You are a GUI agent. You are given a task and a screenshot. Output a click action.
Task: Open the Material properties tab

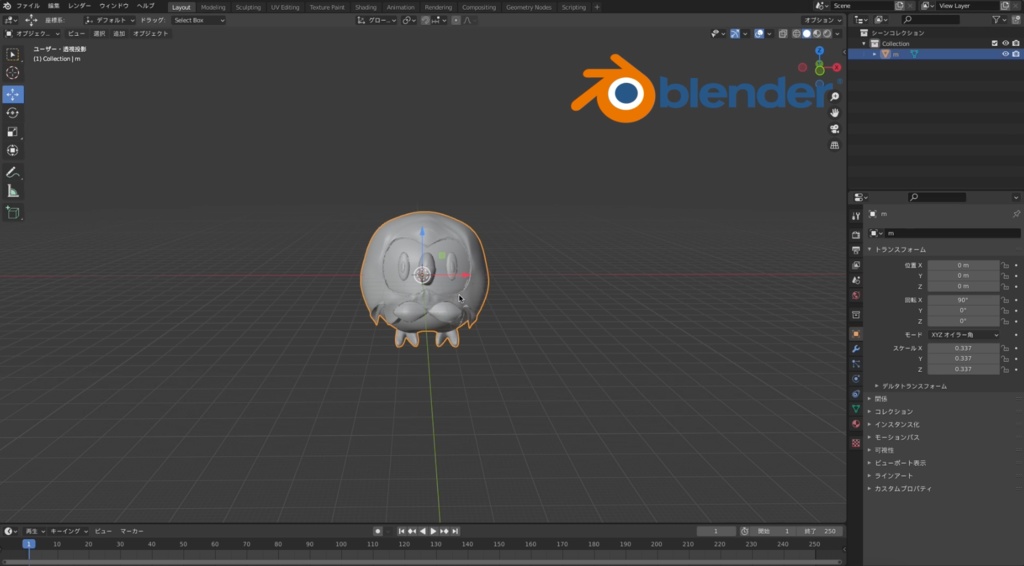point(856,424)
